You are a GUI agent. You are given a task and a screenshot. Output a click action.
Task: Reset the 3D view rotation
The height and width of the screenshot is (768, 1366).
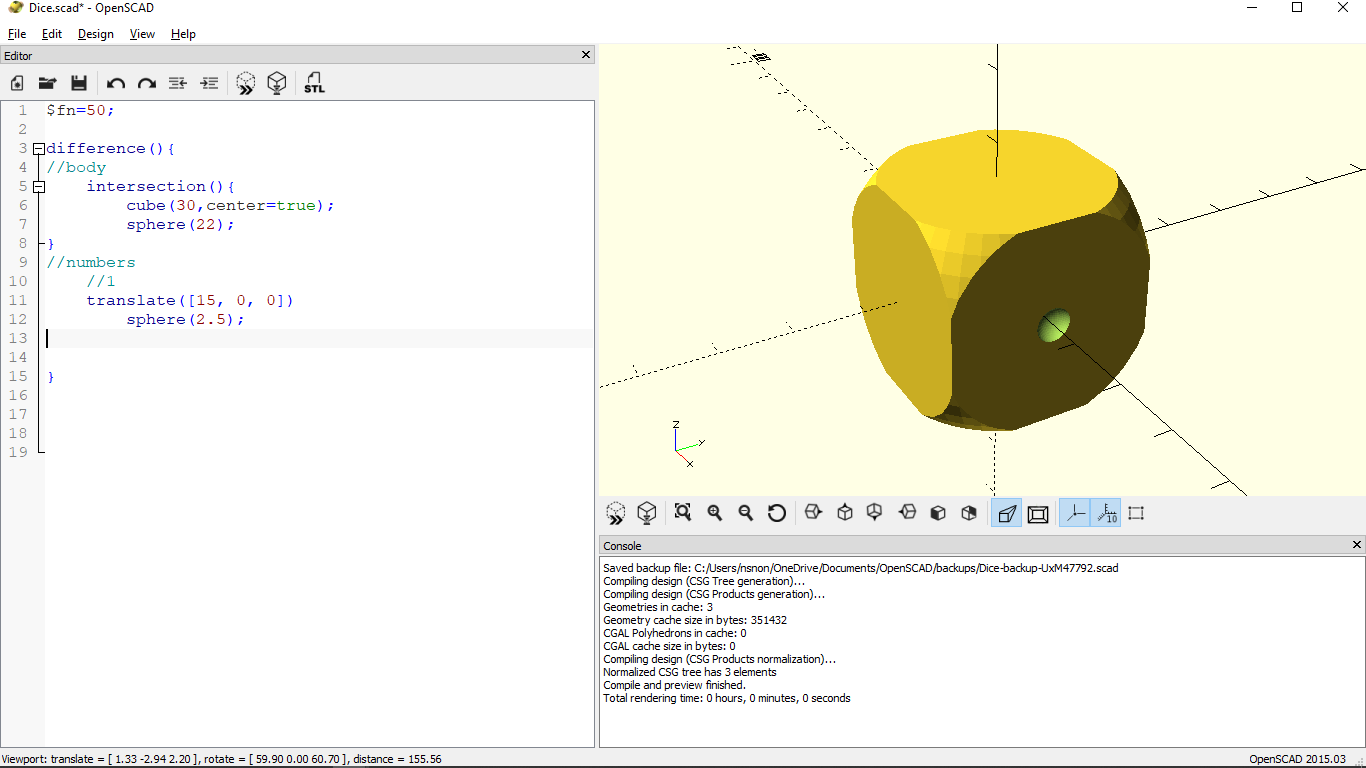click(x=777, y=513)
